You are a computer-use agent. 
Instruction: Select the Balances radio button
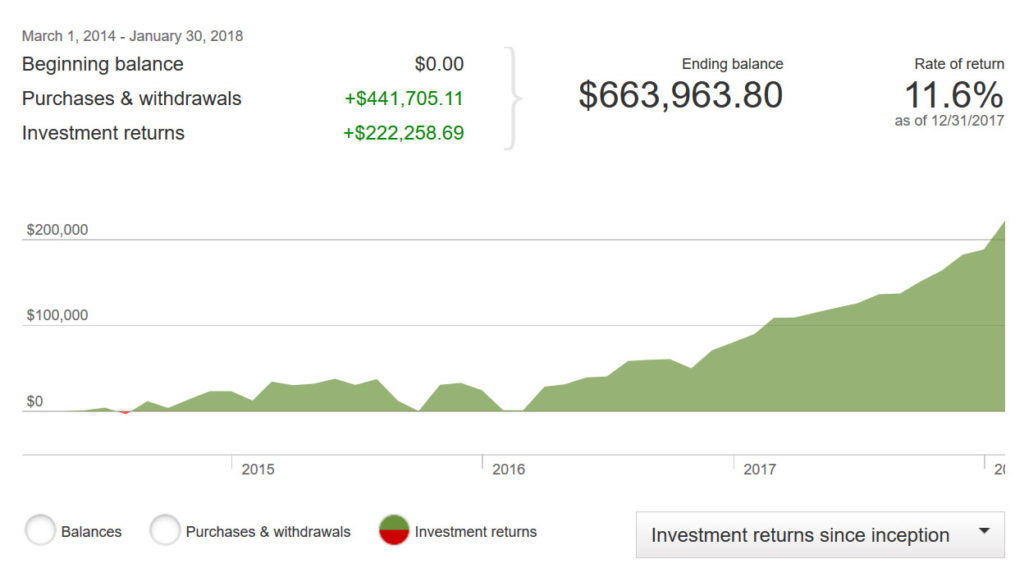[x=41, y=531]
